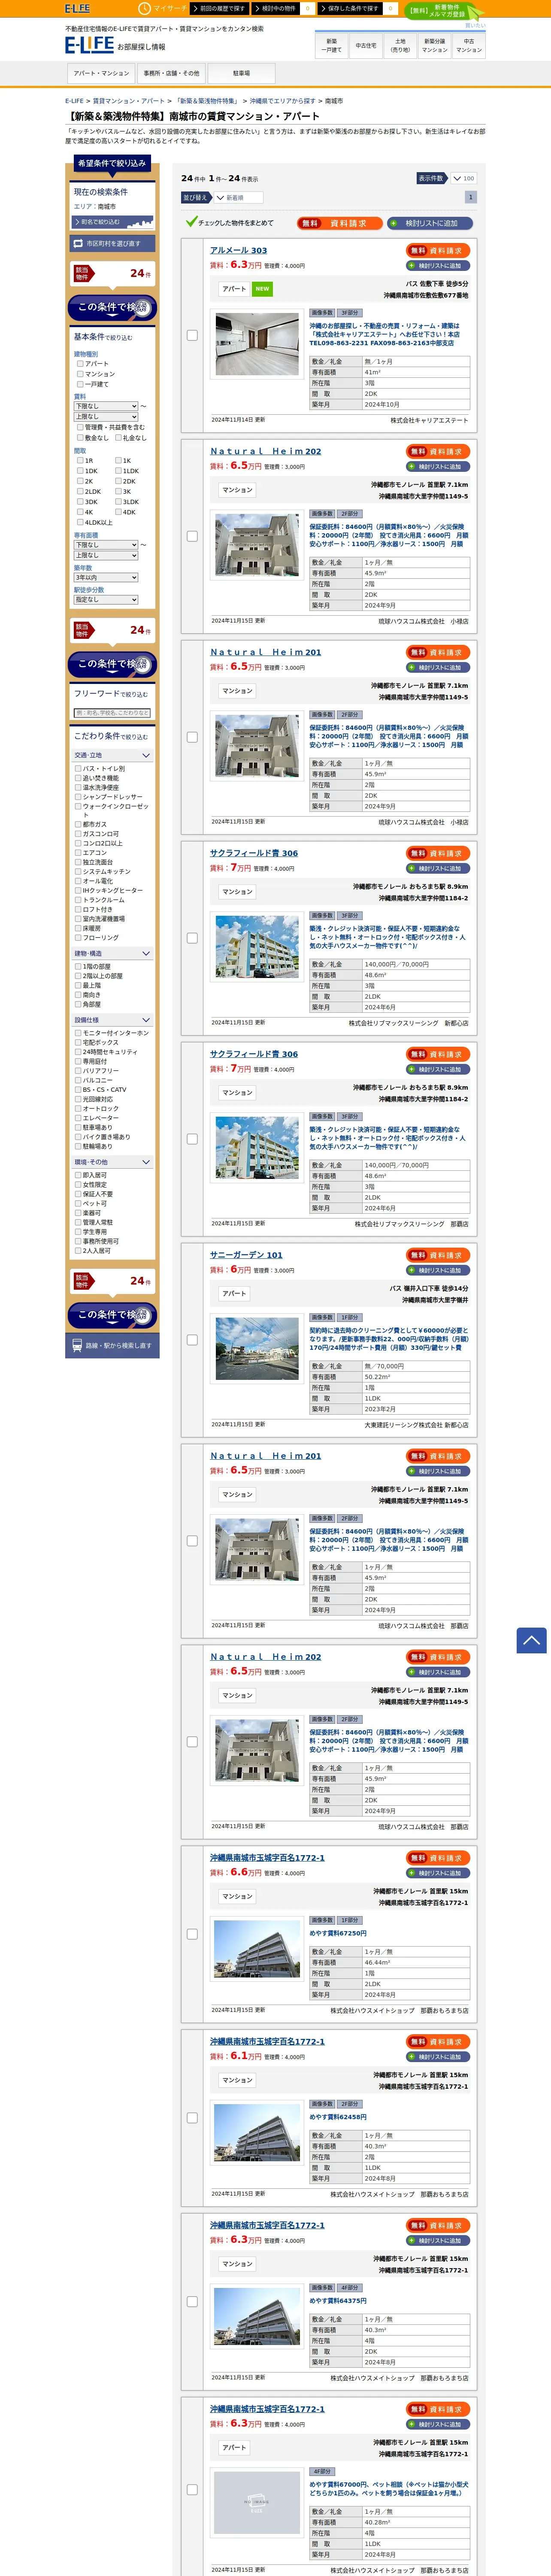551x2576 pixels.
Task: Click the NEW badge on アルメール 303
Action: coord(262,289)
